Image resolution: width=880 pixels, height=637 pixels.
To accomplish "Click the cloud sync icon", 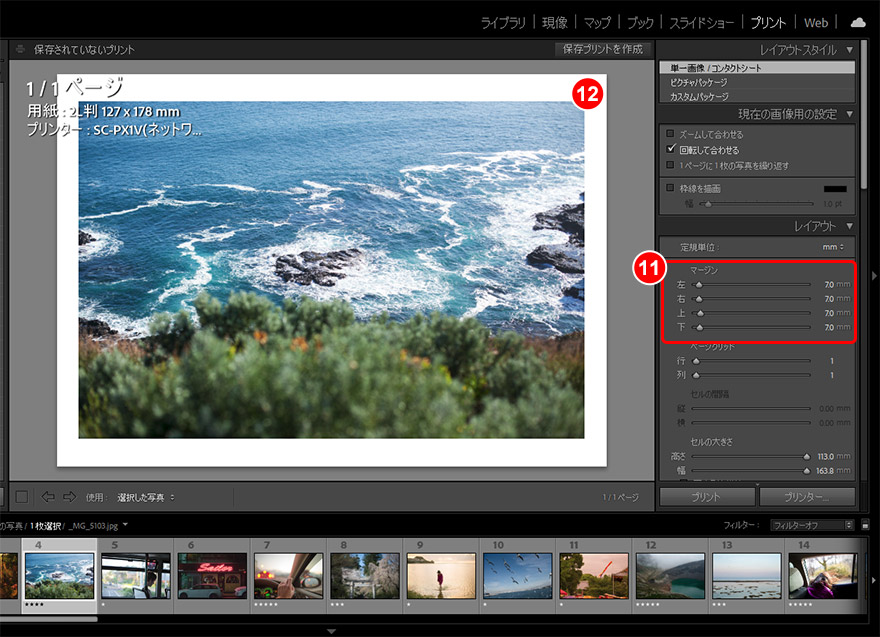I will [857, 22].
